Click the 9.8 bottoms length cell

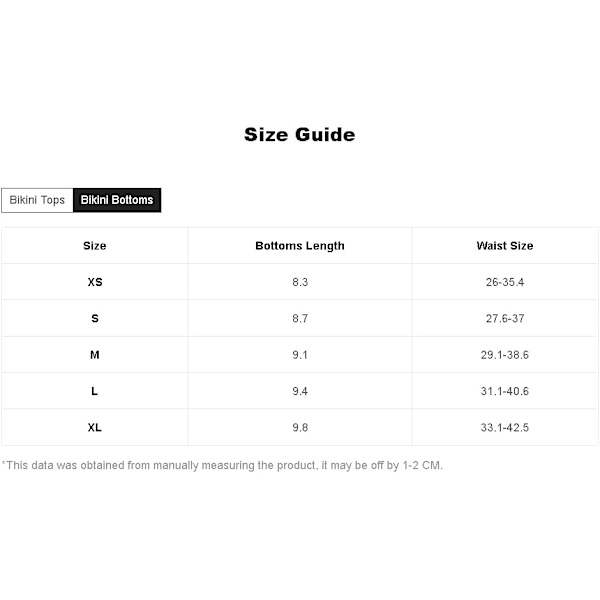coord(300,427)
